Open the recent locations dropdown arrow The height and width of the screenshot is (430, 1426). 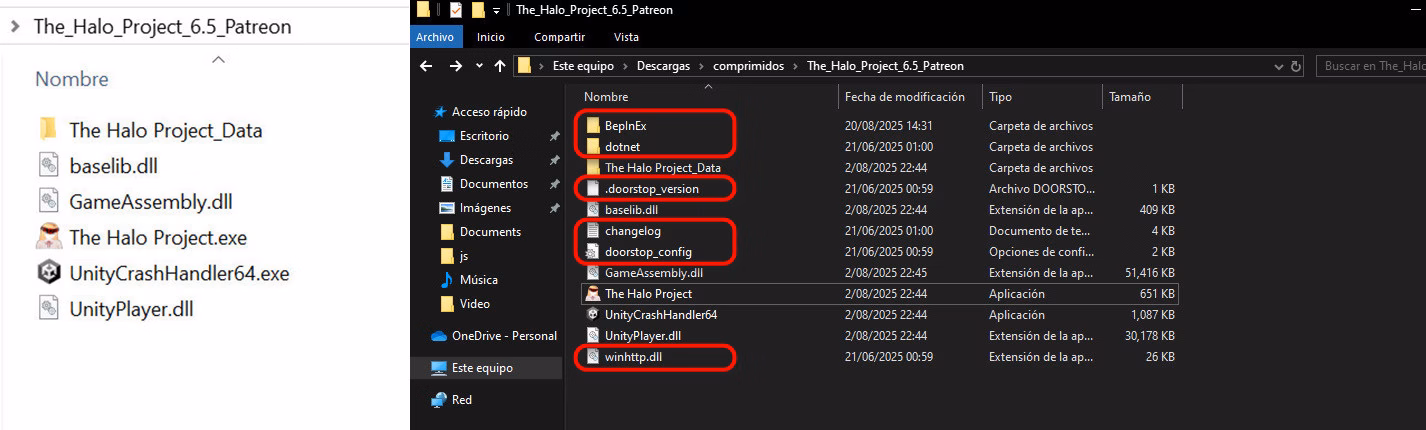click(479, 66)
